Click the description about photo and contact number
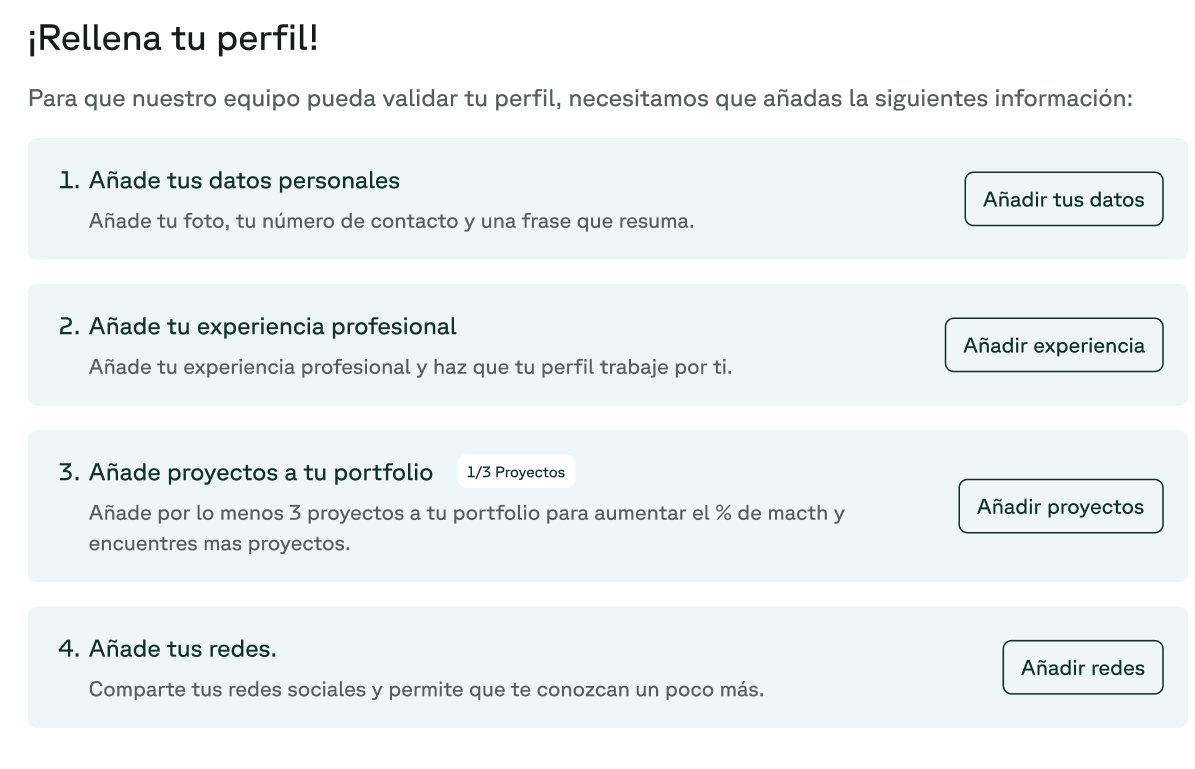The width and height of the screenshot is (1195, 769). [x=391, y=221]
